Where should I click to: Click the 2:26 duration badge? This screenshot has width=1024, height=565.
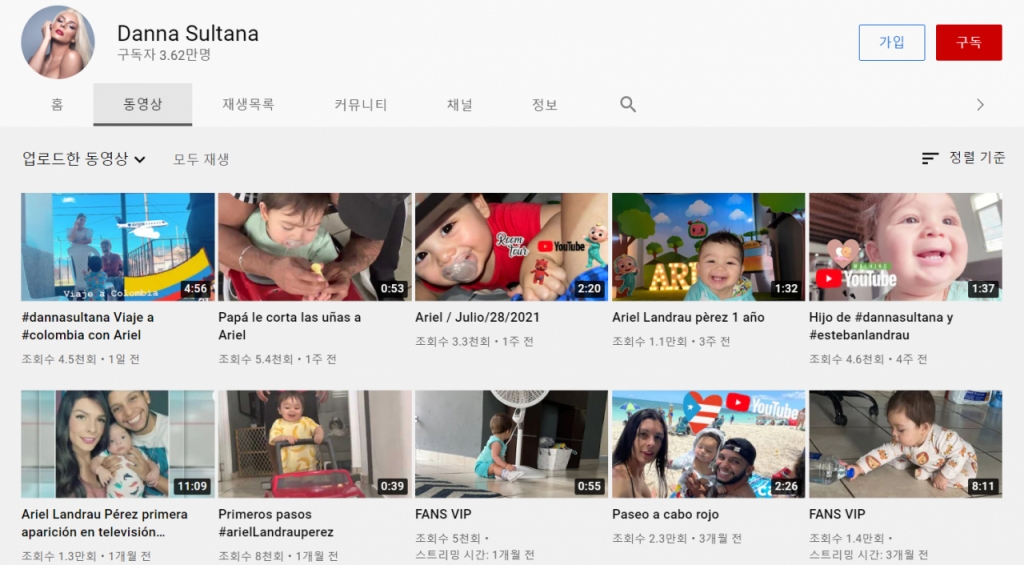786,486
